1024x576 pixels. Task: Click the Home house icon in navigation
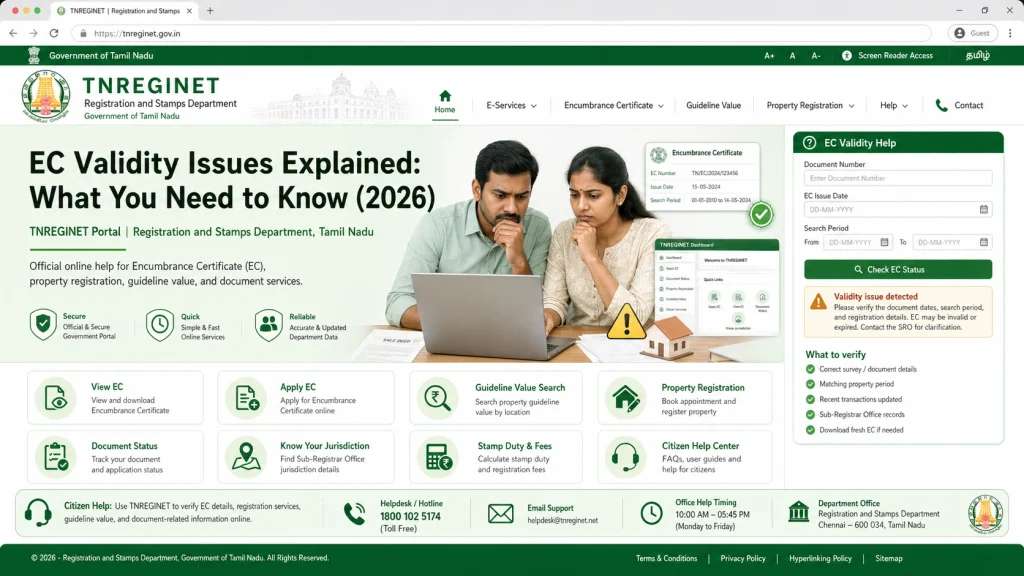click(x=445, y=95)
